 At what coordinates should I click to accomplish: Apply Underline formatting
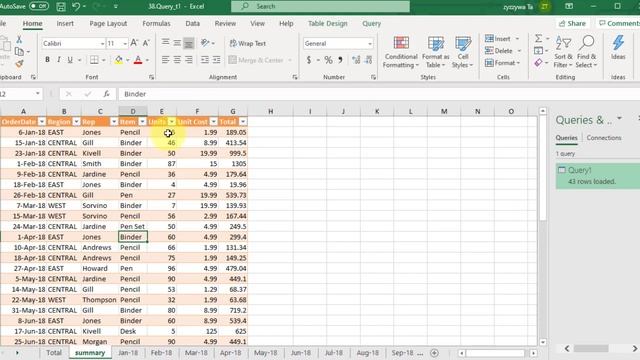point(70,60)
